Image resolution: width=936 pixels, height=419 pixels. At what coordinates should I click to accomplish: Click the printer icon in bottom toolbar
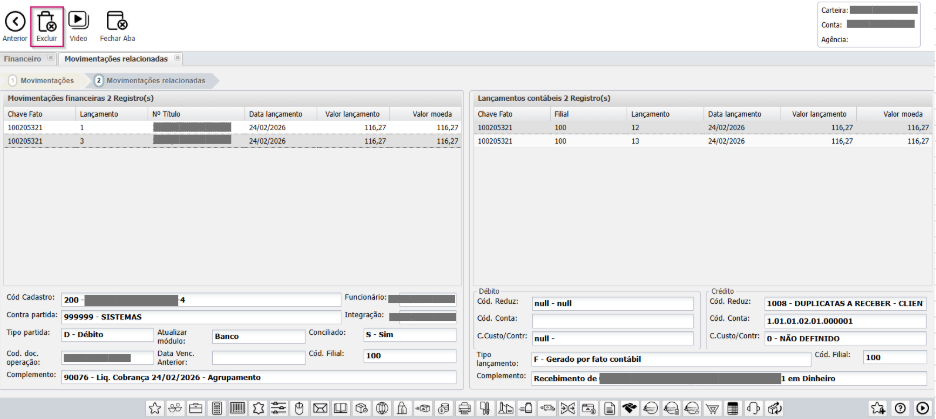tap(464, 408)
